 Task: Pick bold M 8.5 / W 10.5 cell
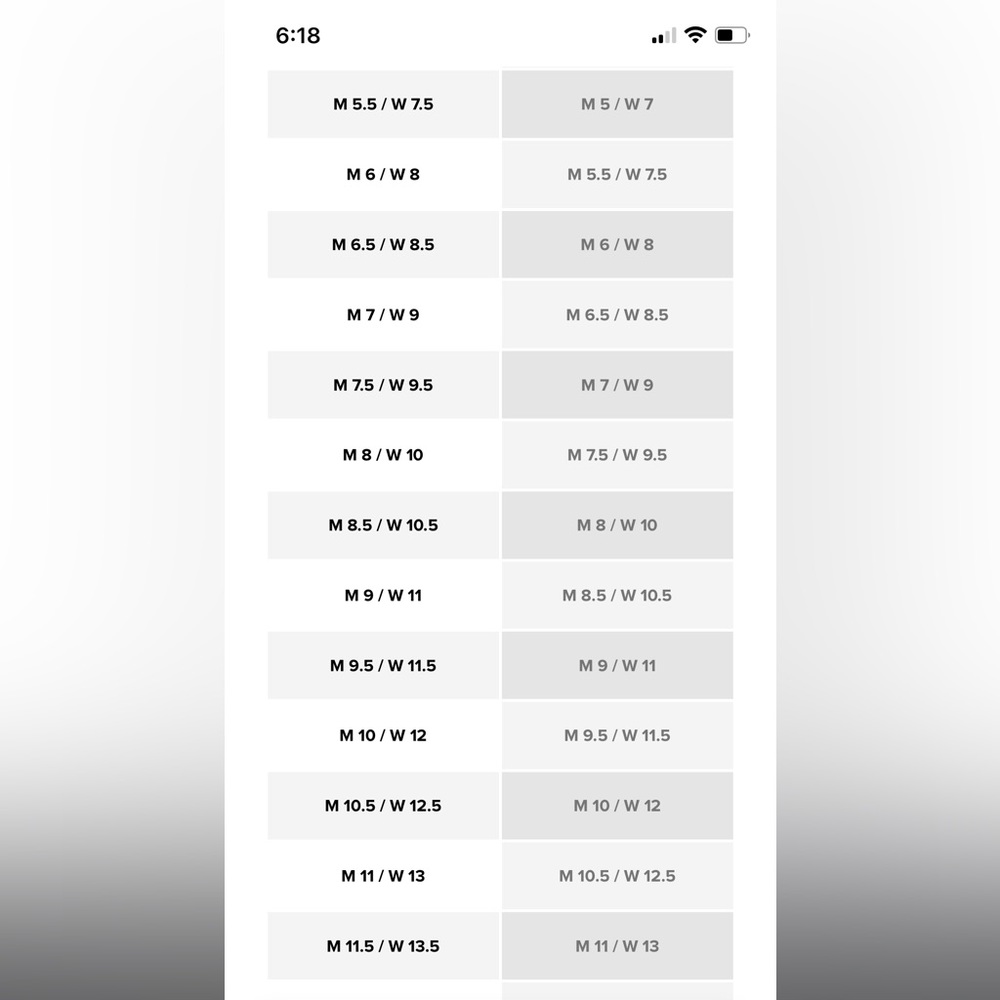[x=383, y=525]
